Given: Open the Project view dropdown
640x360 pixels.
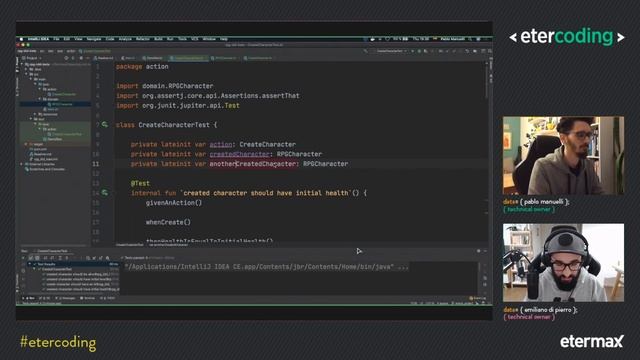Looking at the screenshot, I should tap(31, 58).
